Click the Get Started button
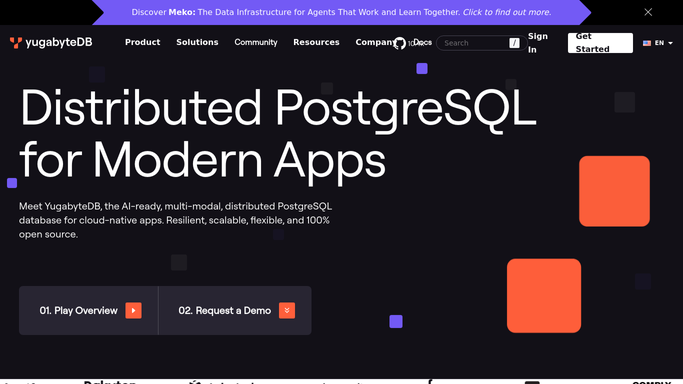Viewport: 683px width, 384px height. click(x=600, y=43)
